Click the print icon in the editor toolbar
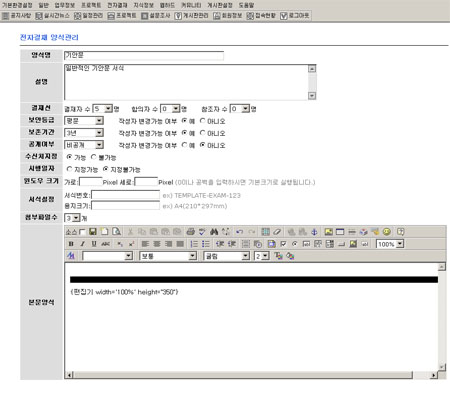 (190, 232)
